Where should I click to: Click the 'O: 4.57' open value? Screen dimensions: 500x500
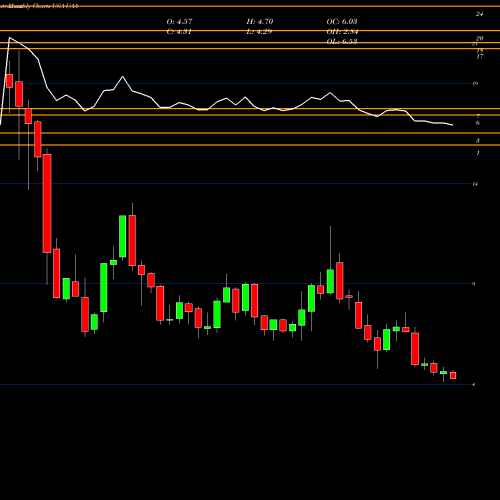point(179,22)
